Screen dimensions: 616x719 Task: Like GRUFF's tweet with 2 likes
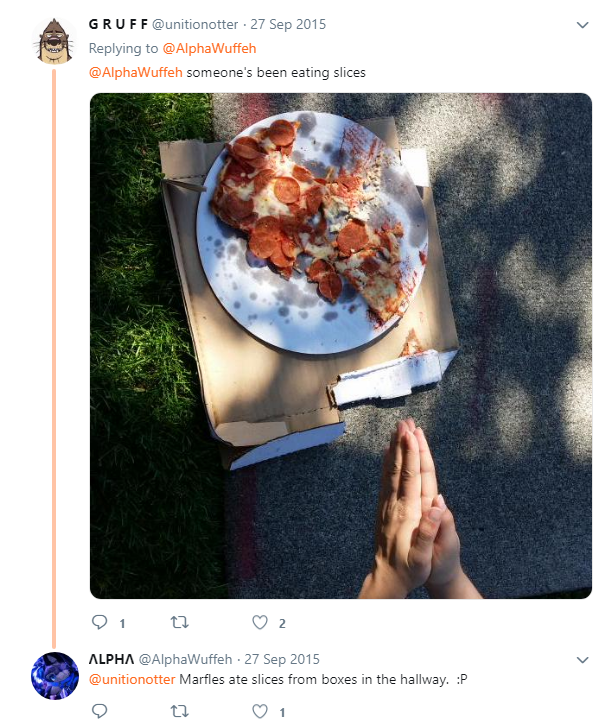260,622
